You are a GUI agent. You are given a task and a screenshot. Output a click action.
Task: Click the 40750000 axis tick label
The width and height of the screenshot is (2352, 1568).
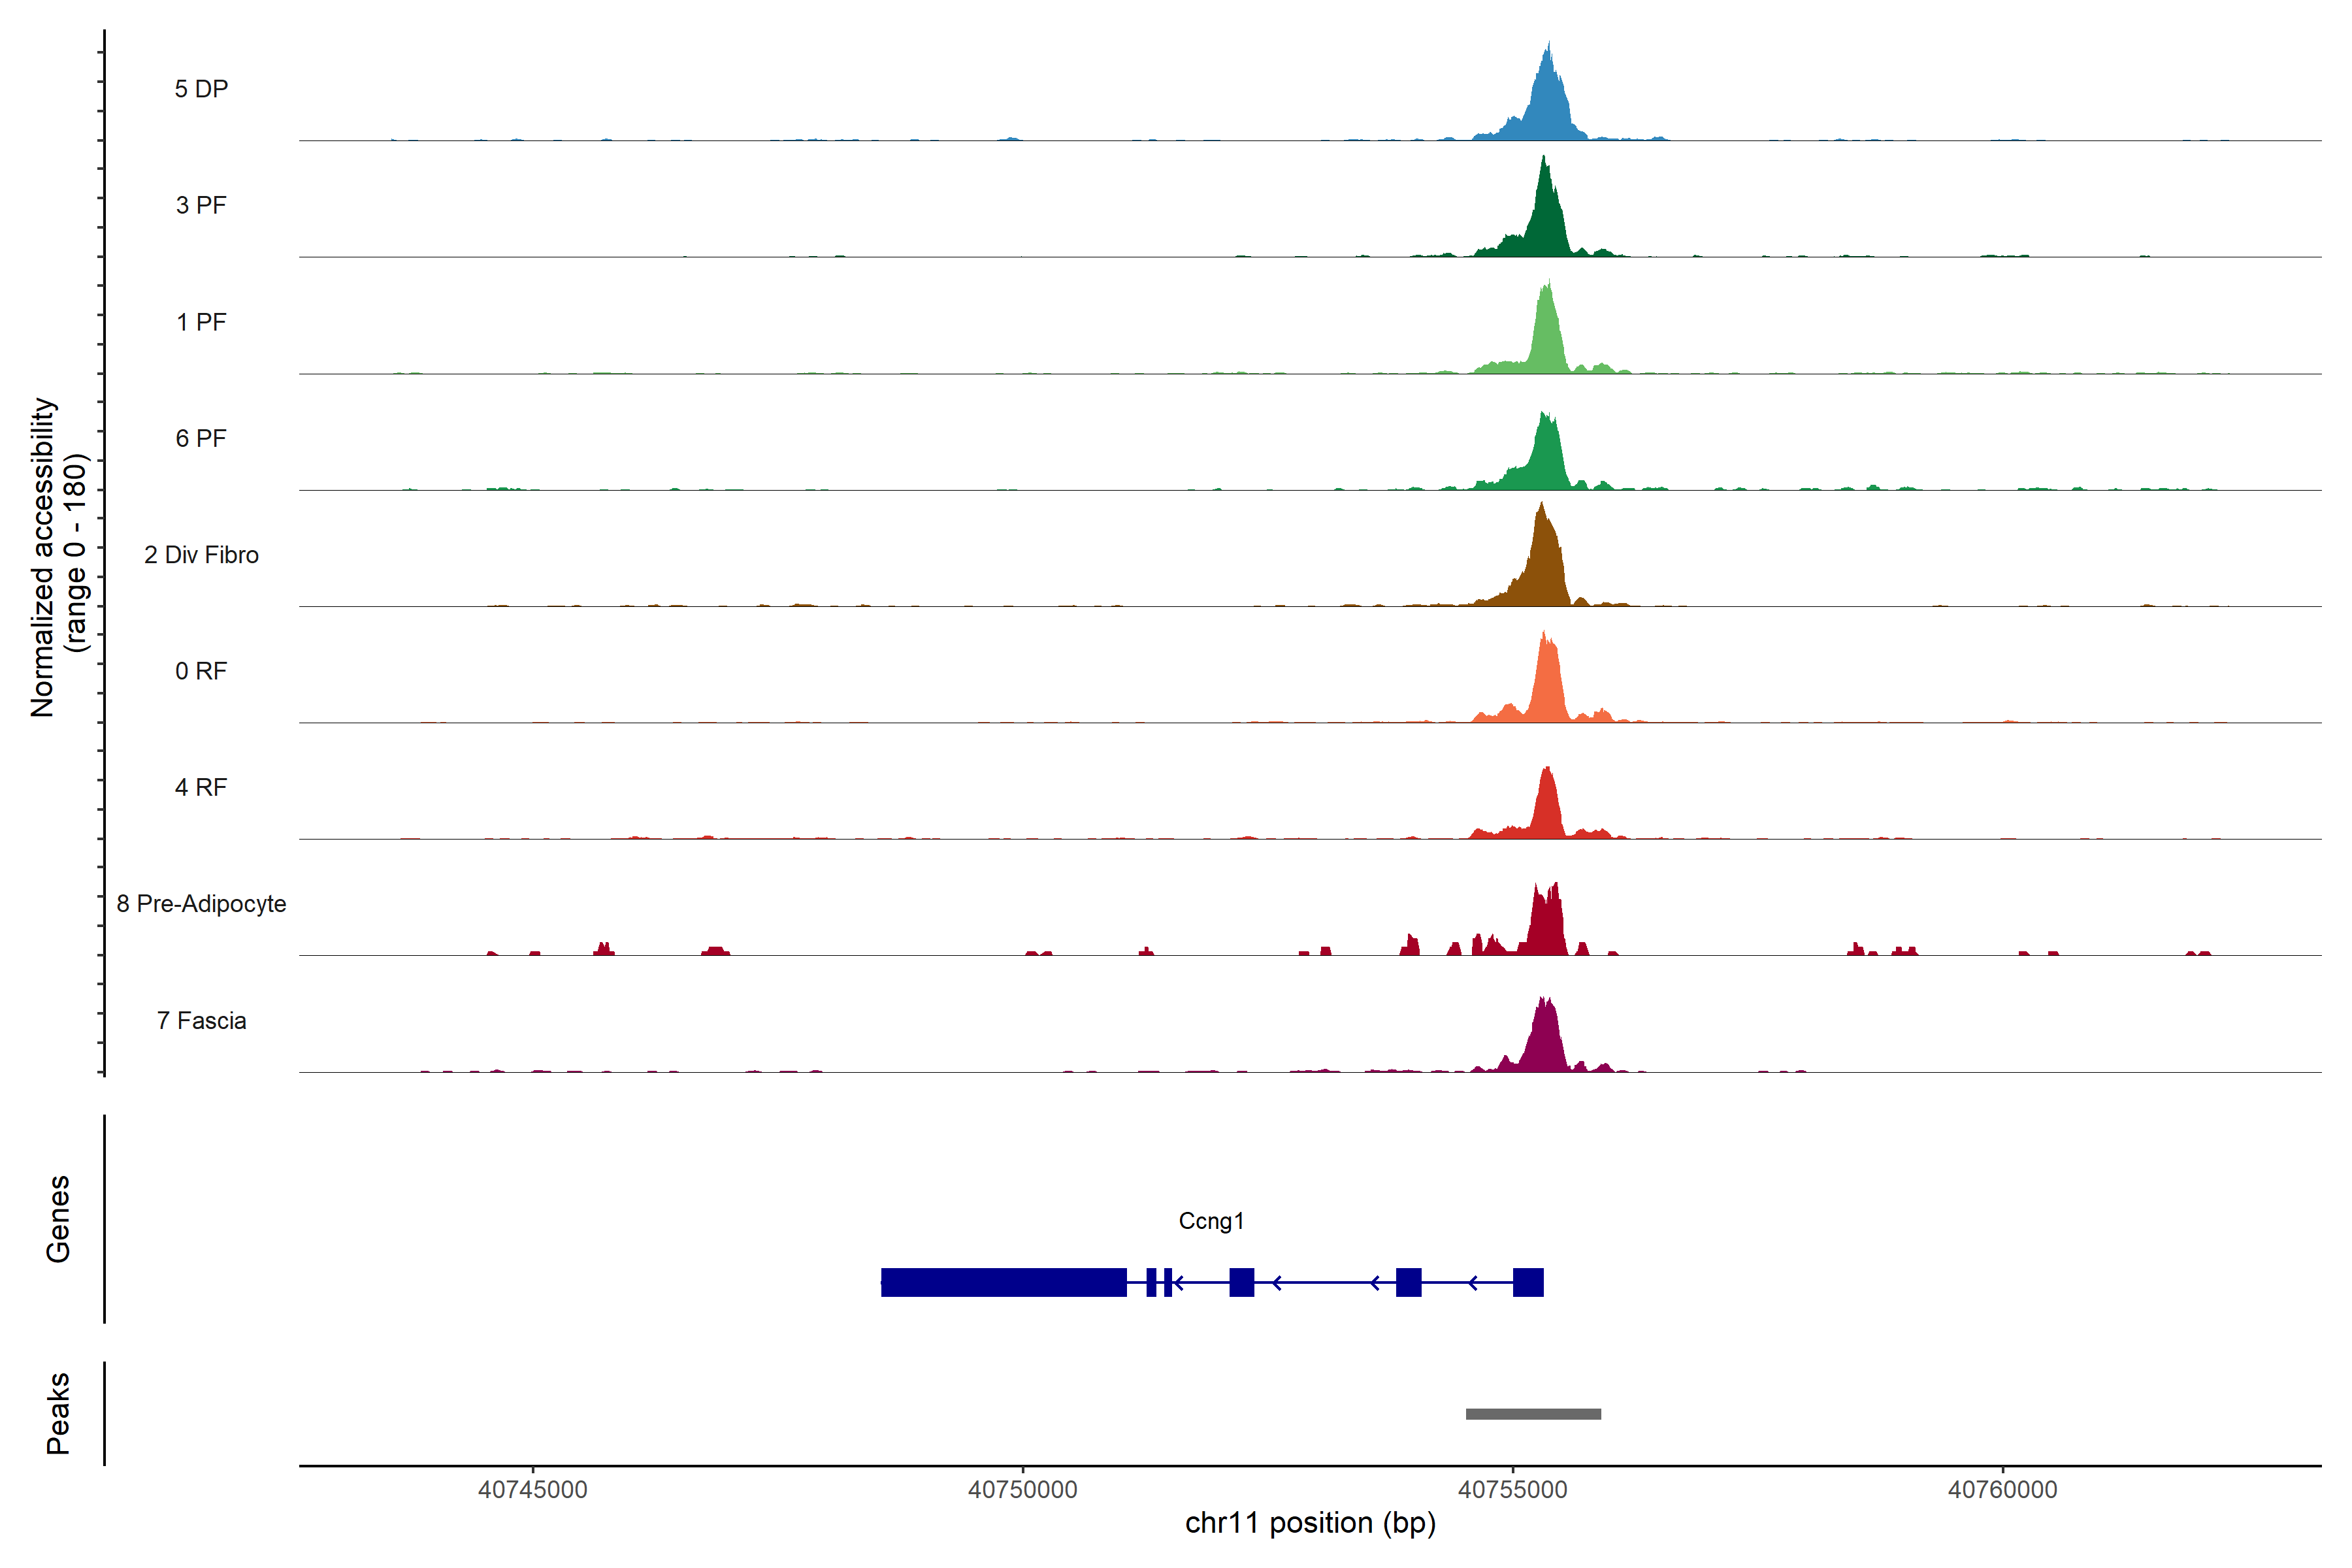(x=1022, y=1490)
